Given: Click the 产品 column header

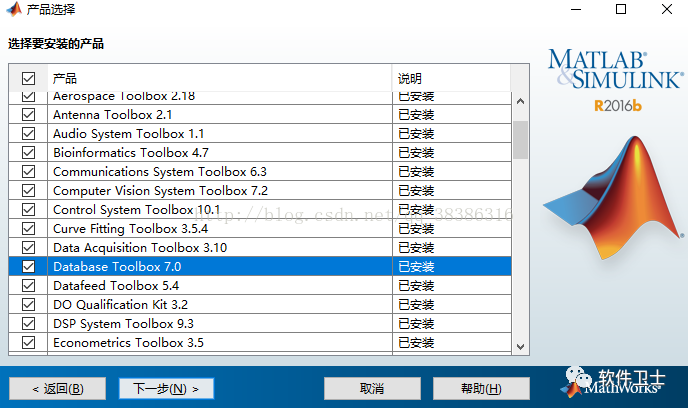Looking at the screenshot, I should point(219,79).
